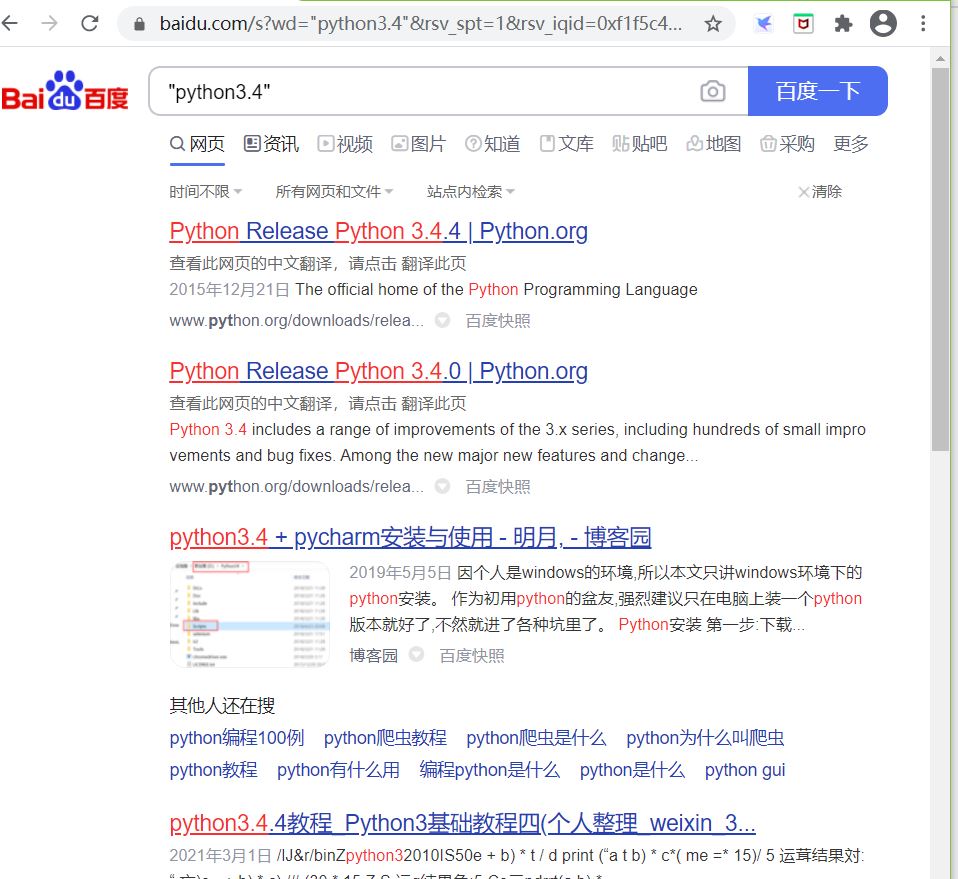Screen dimensions: 958x879
Task: Switch to 资讯 tab
Action: coord(271,144)
